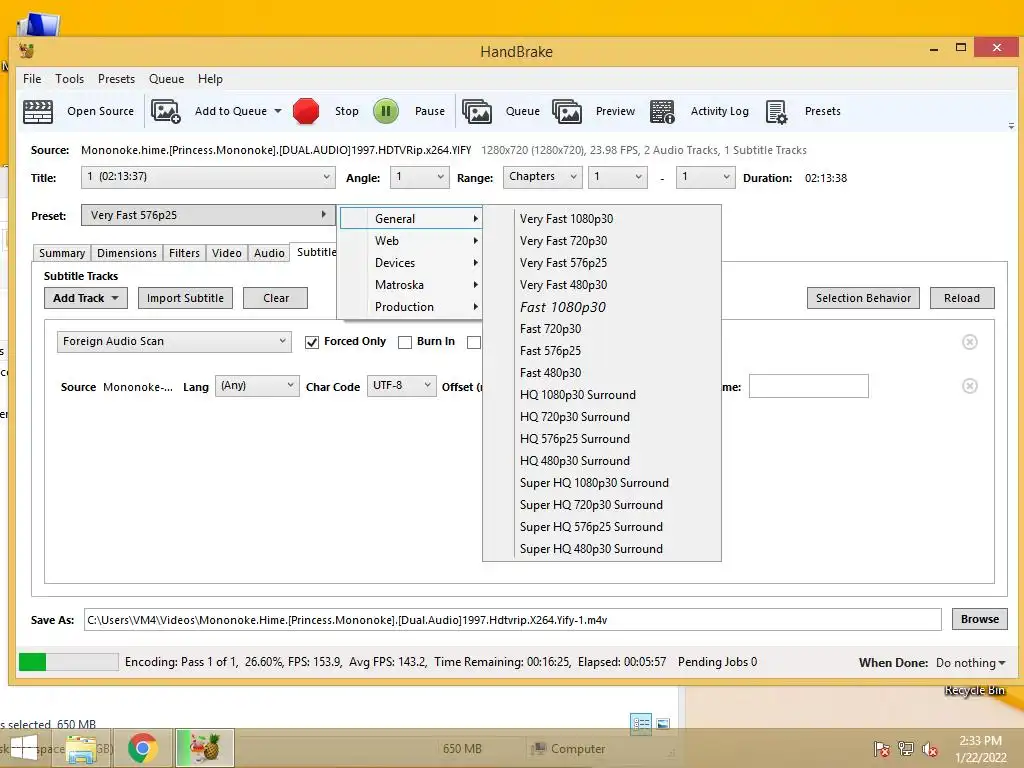
Task: Switch to the Filters tab
Action: (184, 253)
